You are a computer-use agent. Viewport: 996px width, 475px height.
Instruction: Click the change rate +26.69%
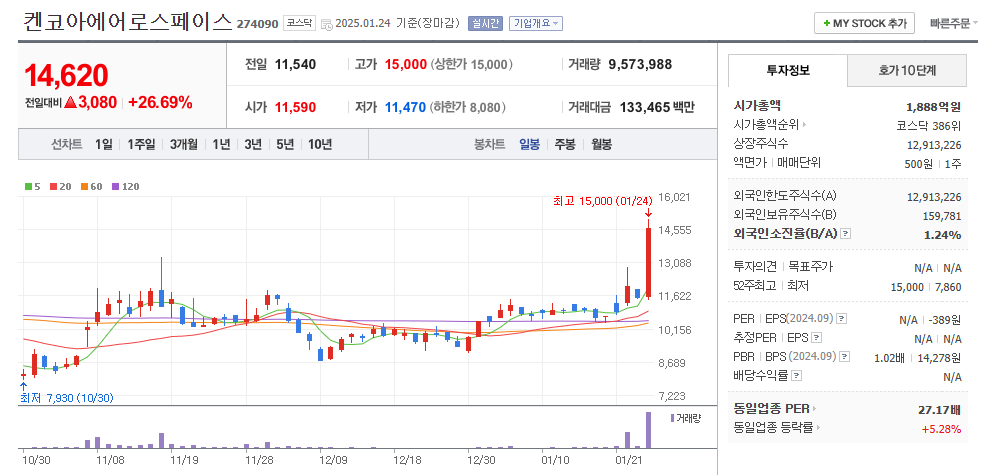click(160, 102)
